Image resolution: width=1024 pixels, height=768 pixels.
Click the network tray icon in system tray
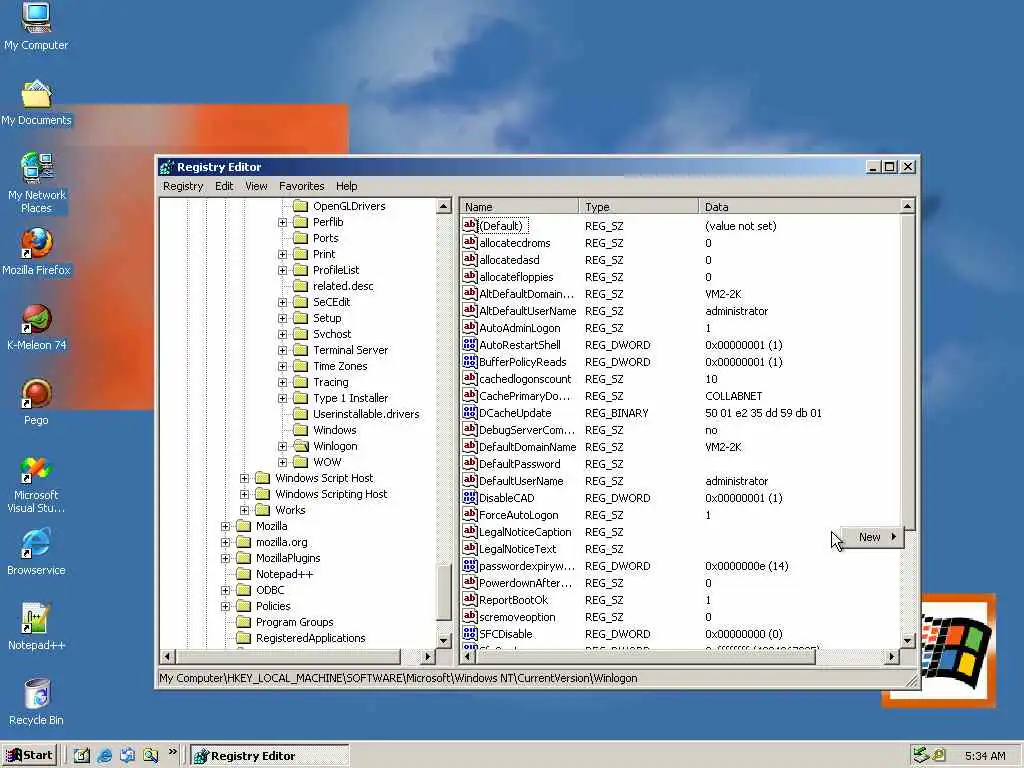[x=921, y=755]
